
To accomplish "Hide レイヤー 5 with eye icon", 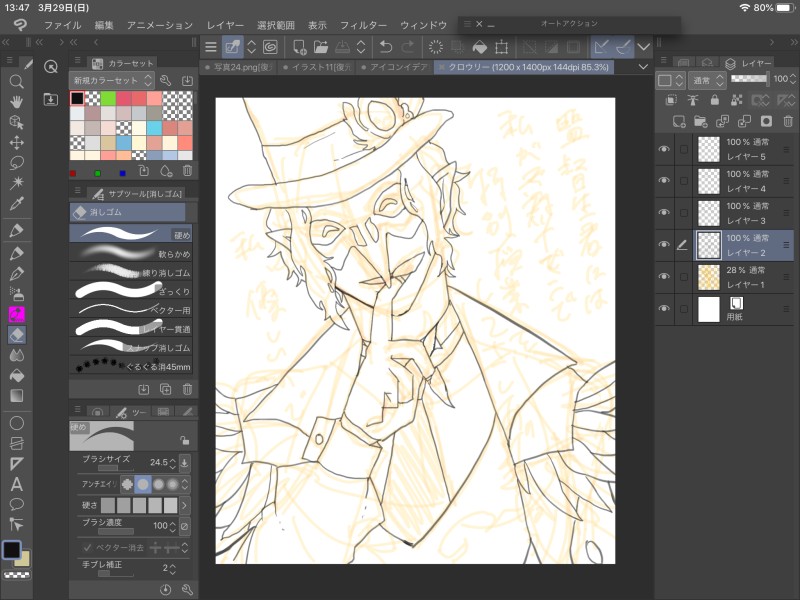I will pos(664,149).
